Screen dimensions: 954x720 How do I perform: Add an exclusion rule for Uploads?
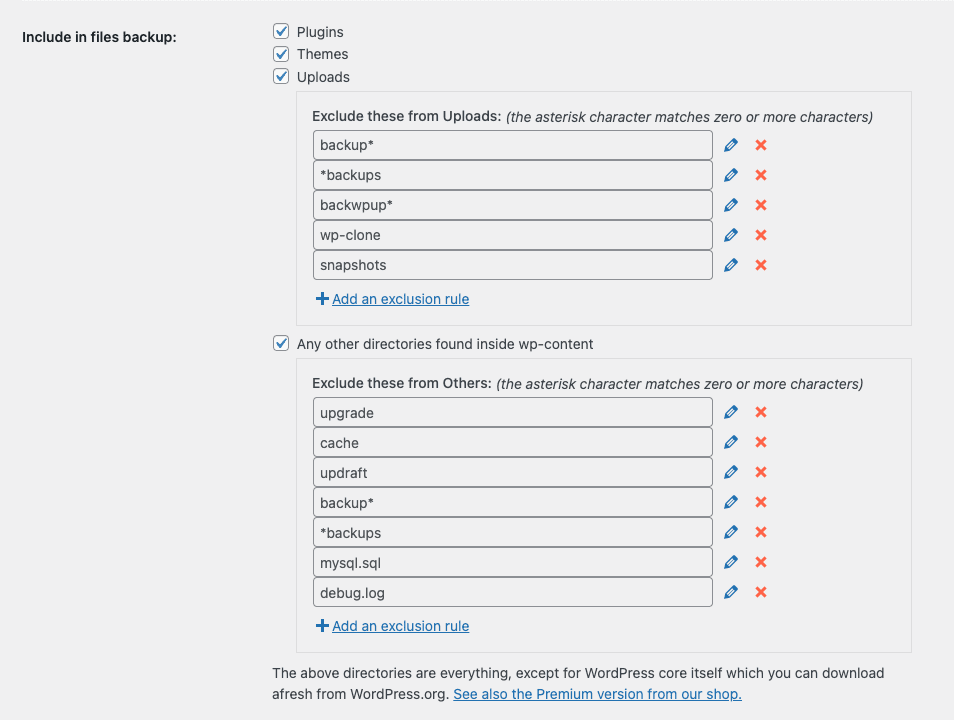point(400,299)
